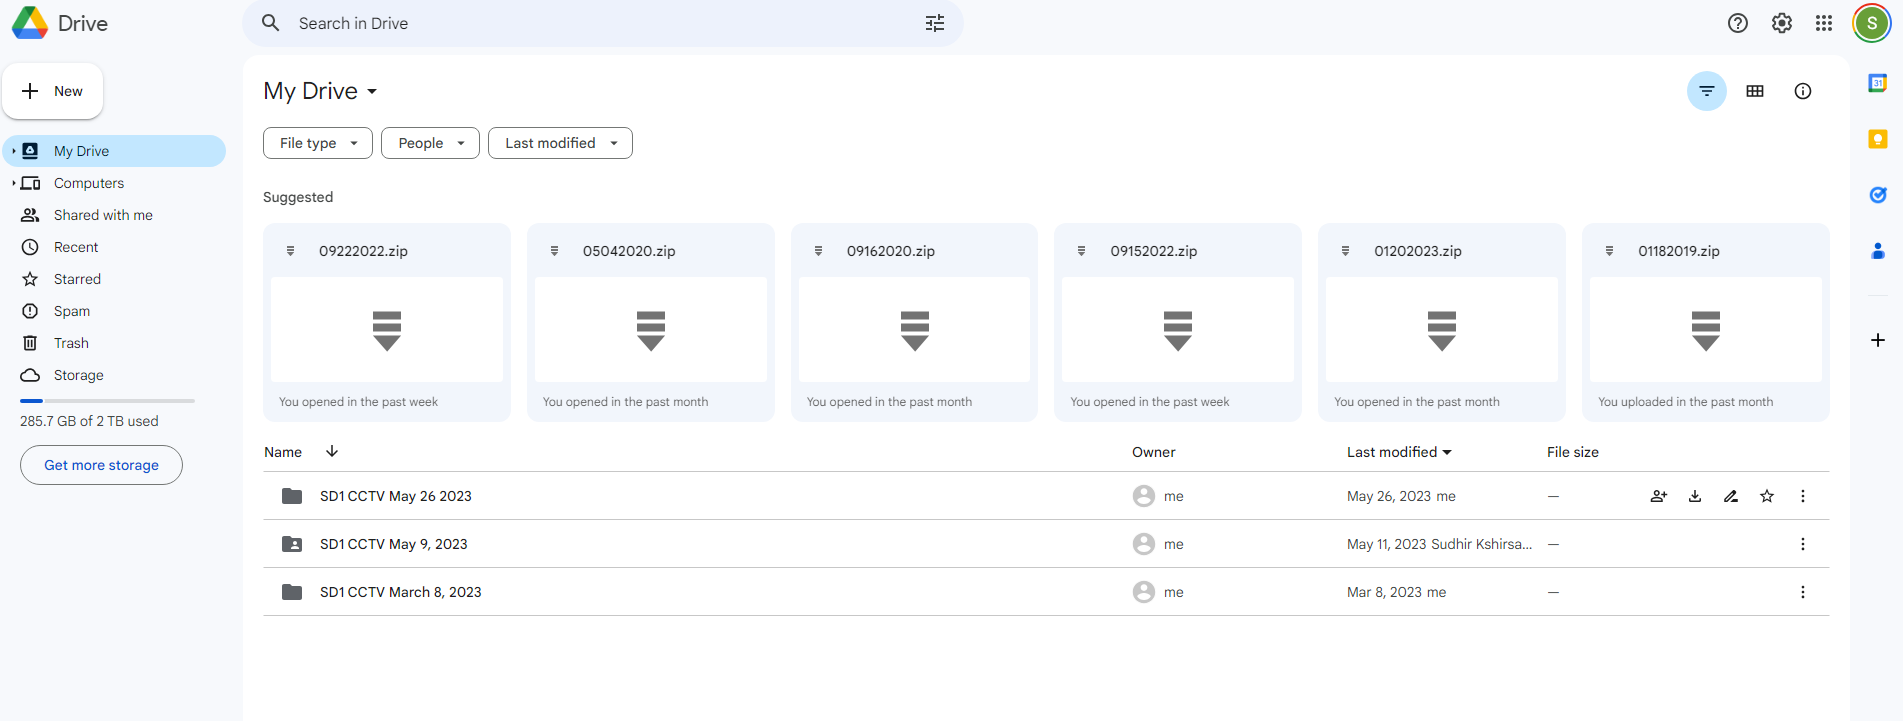
Task: Click the 285.7 GB of 2 TB used text
Action: [89, 421]
